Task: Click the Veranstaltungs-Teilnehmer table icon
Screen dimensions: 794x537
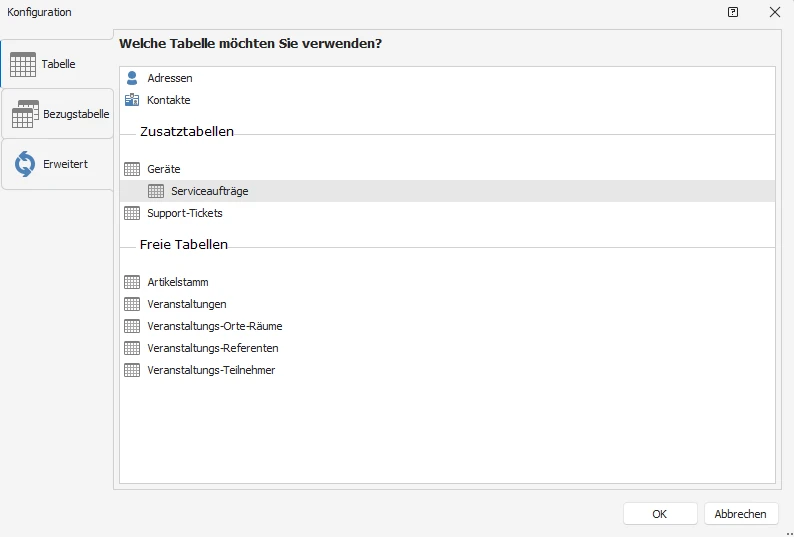Action: (132, 370)
